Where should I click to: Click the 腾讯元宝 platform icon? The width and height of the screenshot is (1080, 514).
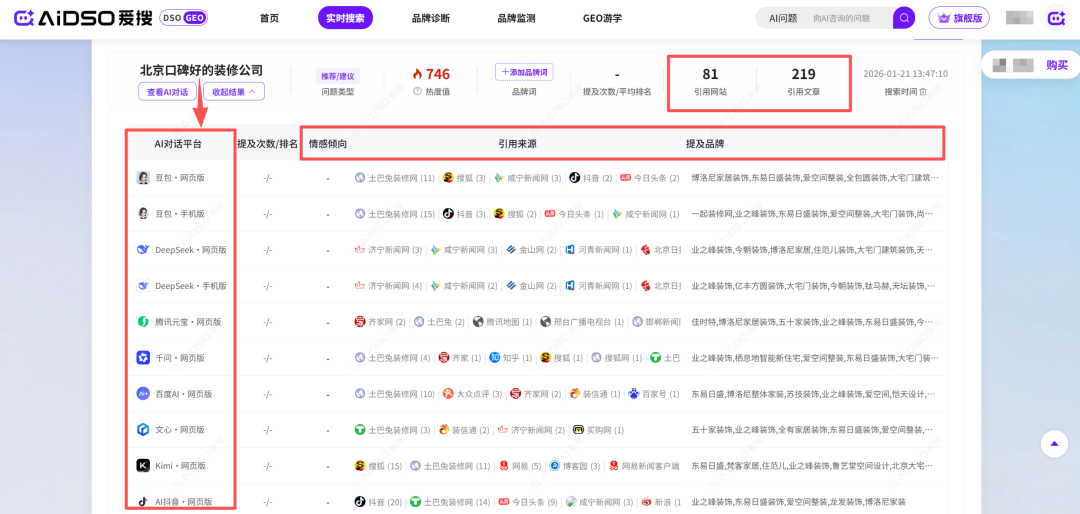(143, 322)
